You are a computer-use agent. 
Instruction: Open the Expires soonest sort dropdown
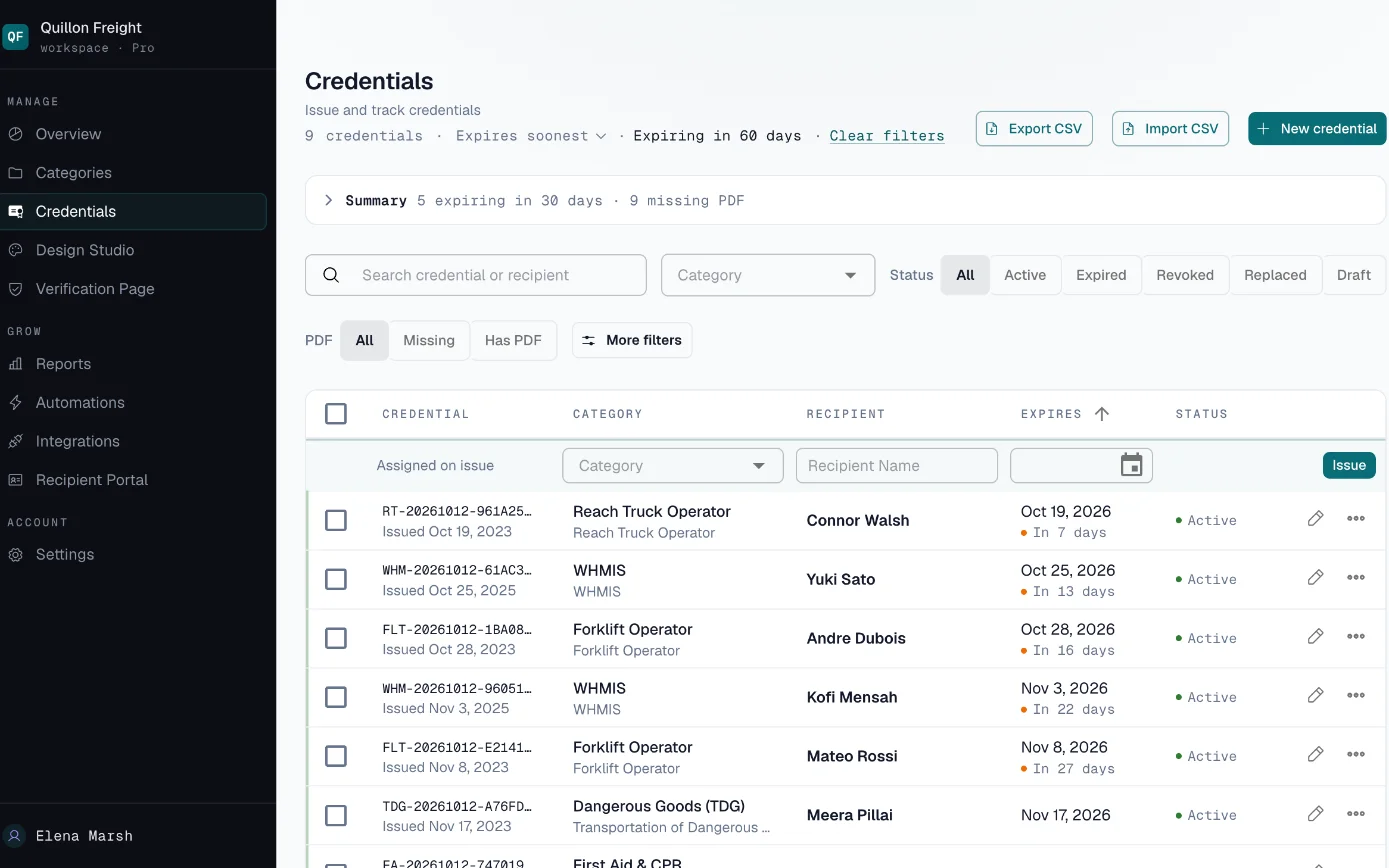531,136
